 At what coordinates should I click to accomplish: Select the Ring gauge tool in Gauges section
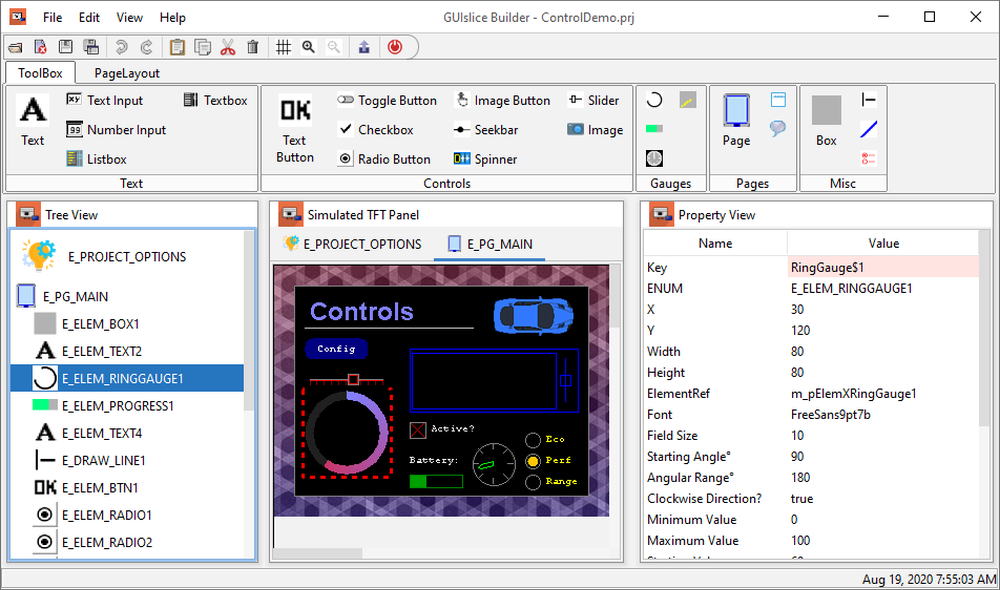pyautogui.click(x=653, y=99)
